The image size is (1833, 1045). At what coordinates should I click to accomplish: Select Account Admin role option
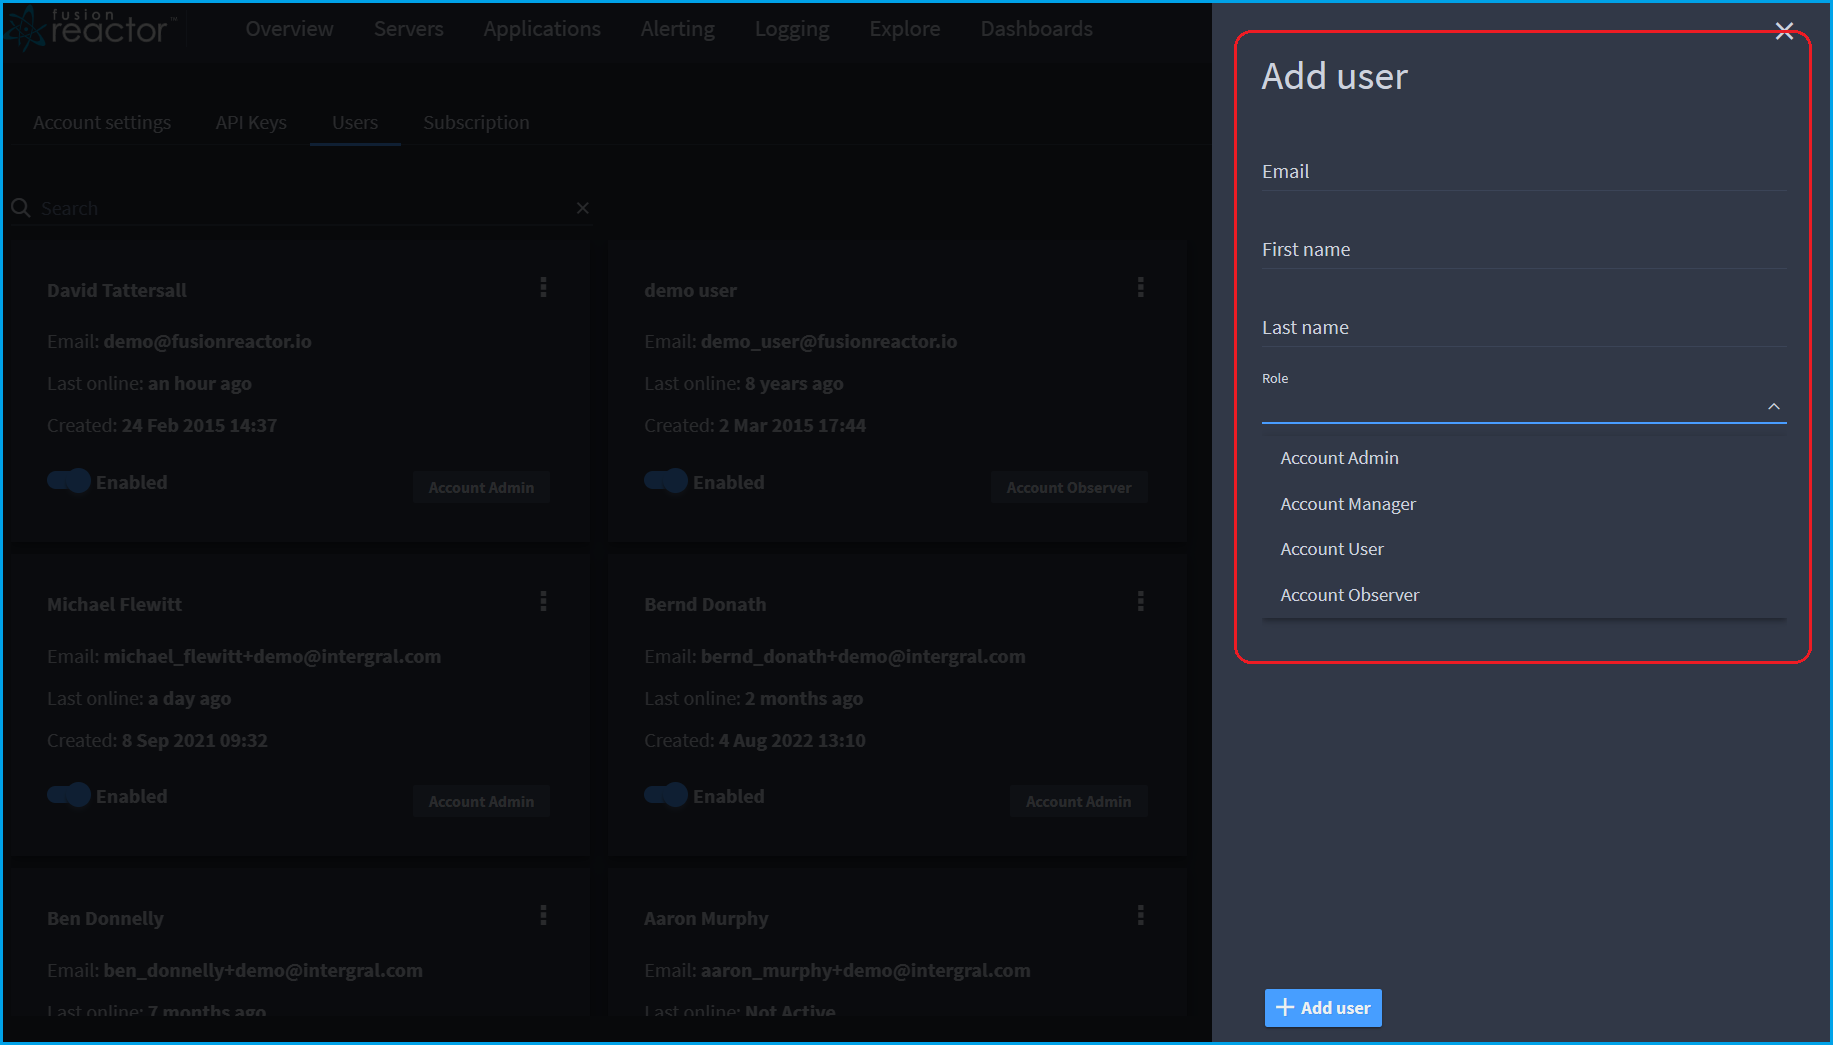pyautogui.click(x=1523, y=458)
